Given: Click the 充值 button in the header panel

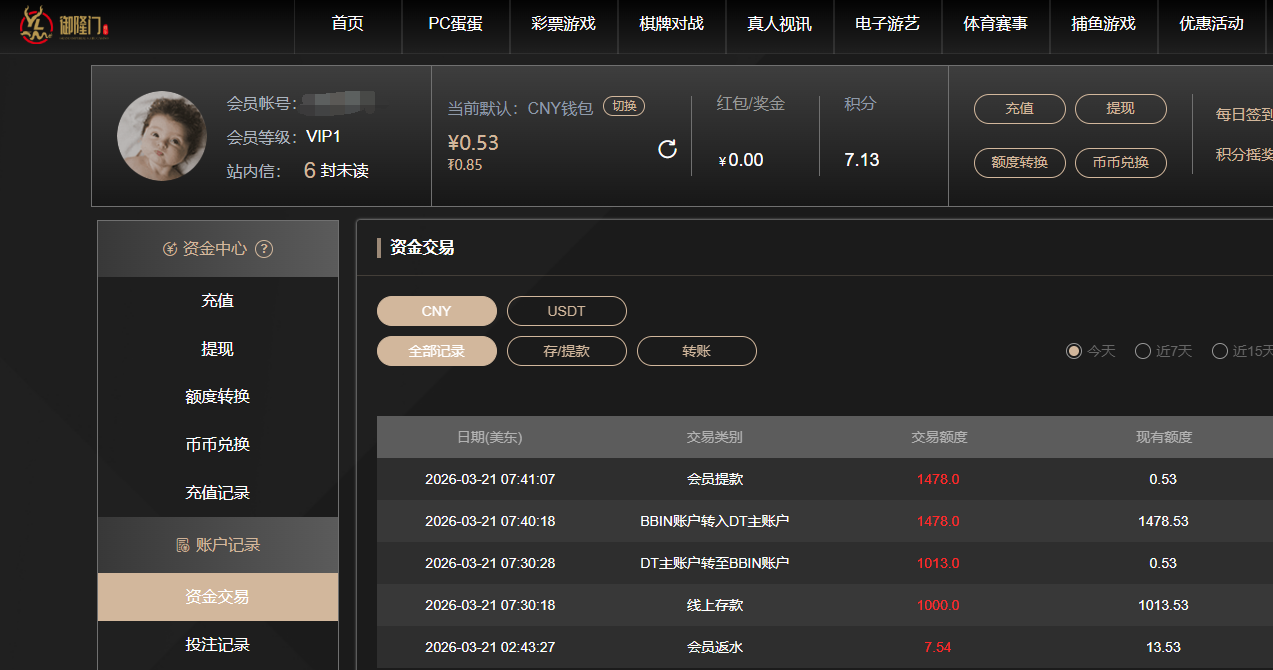Looking at the screenshot, I should (x=1019, y=109).
